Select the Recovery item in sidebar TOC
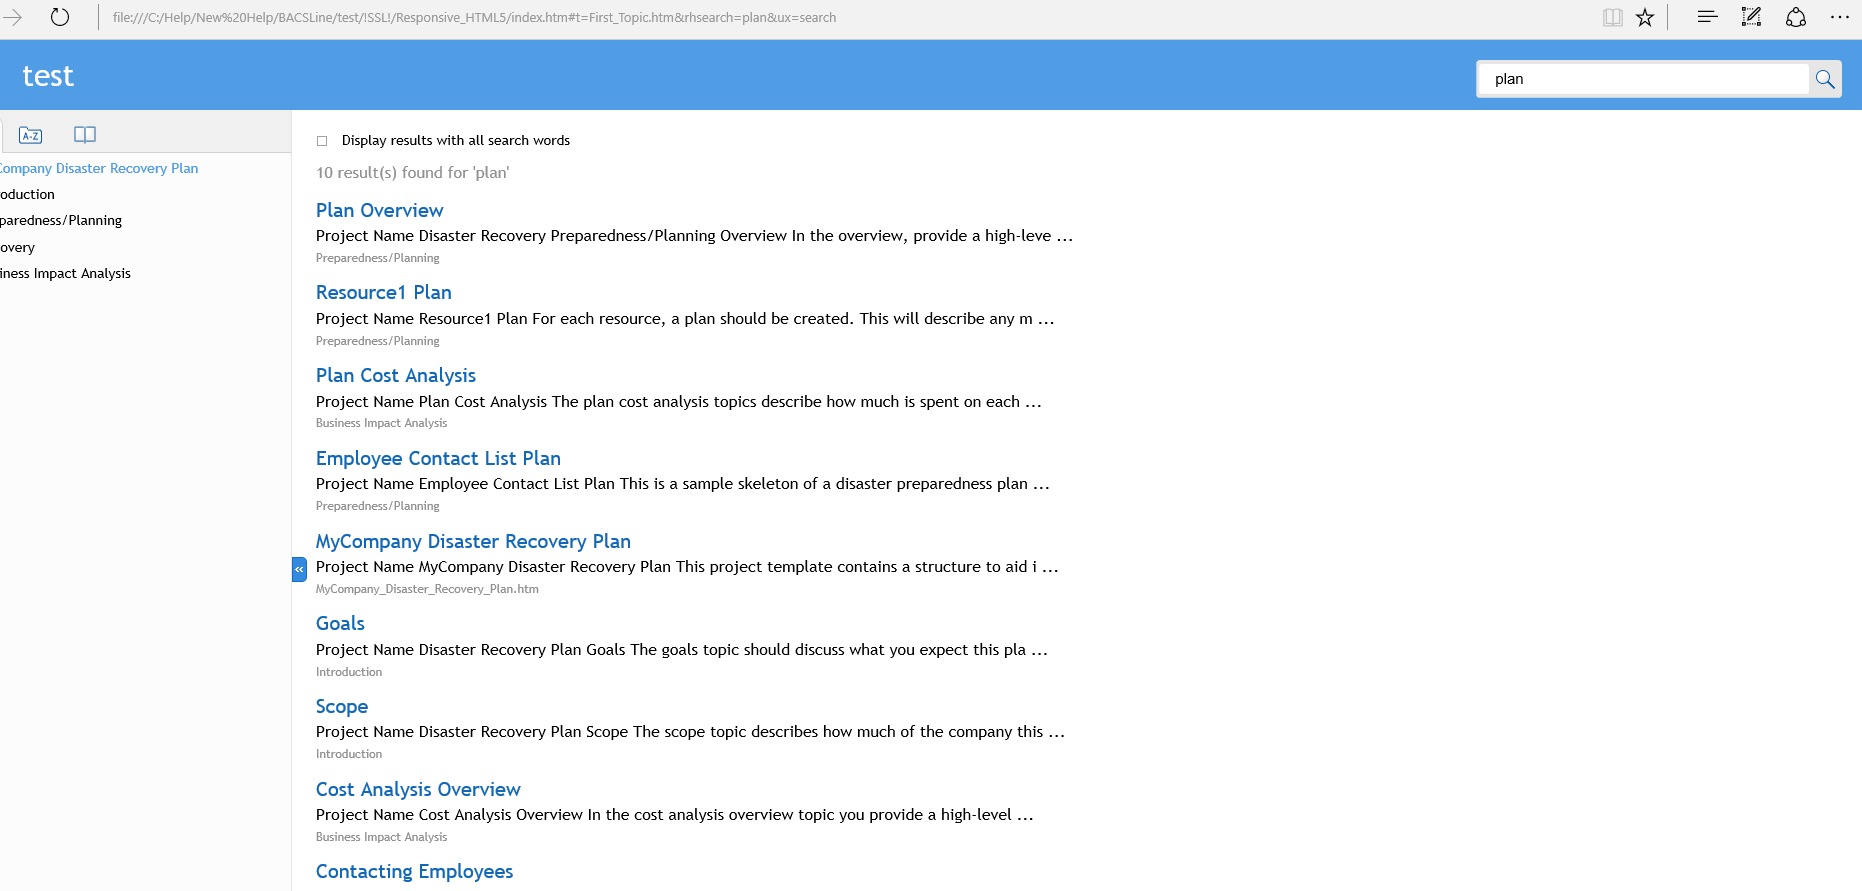1862x891 pixels. point(17,247)
